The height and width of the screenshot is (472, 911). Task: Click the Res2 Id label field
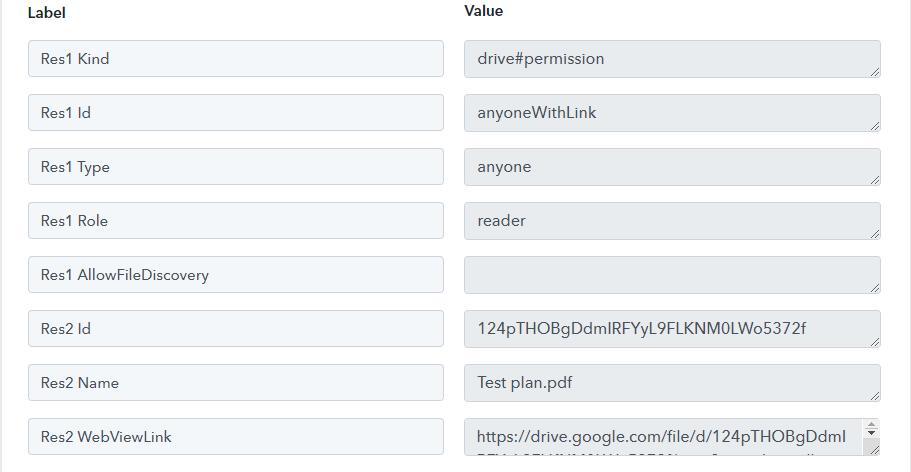tap(236, 329)
